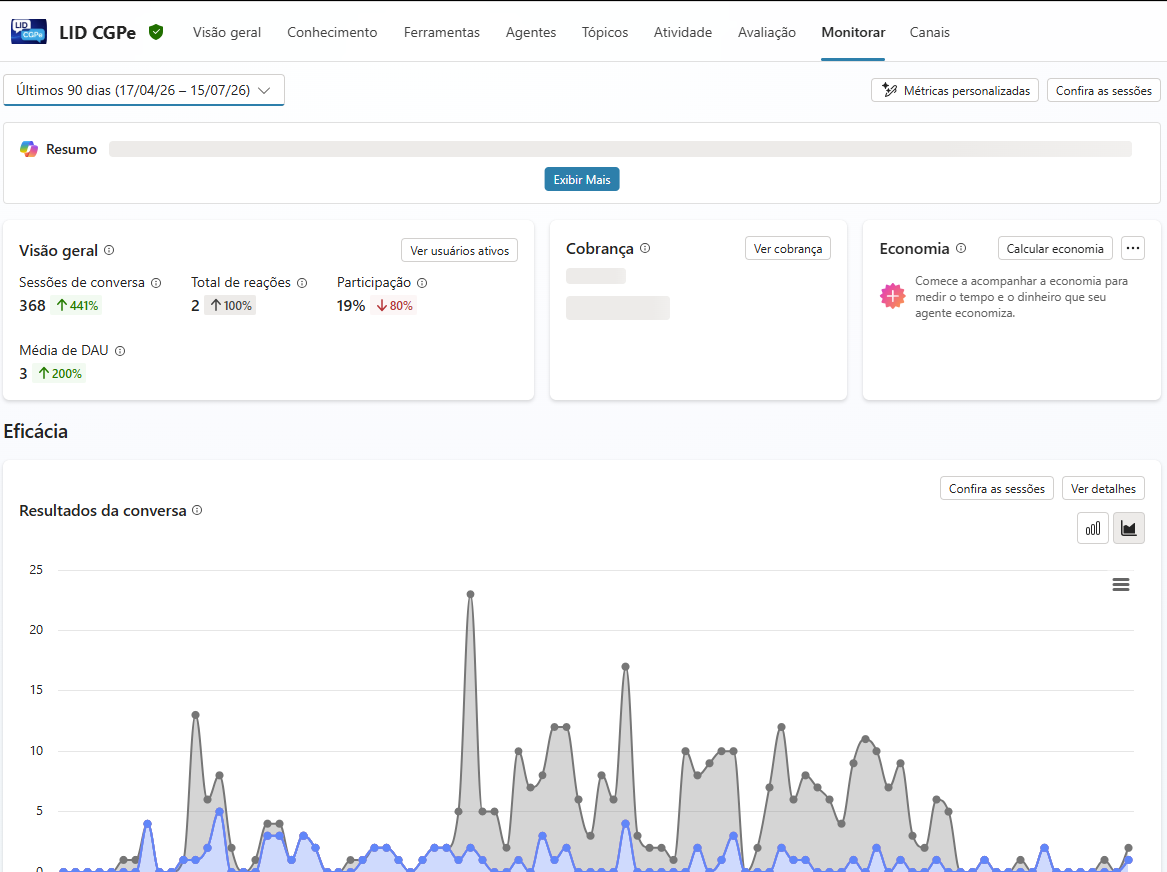Open the chart hamburger context menu

pos(1121,585)
